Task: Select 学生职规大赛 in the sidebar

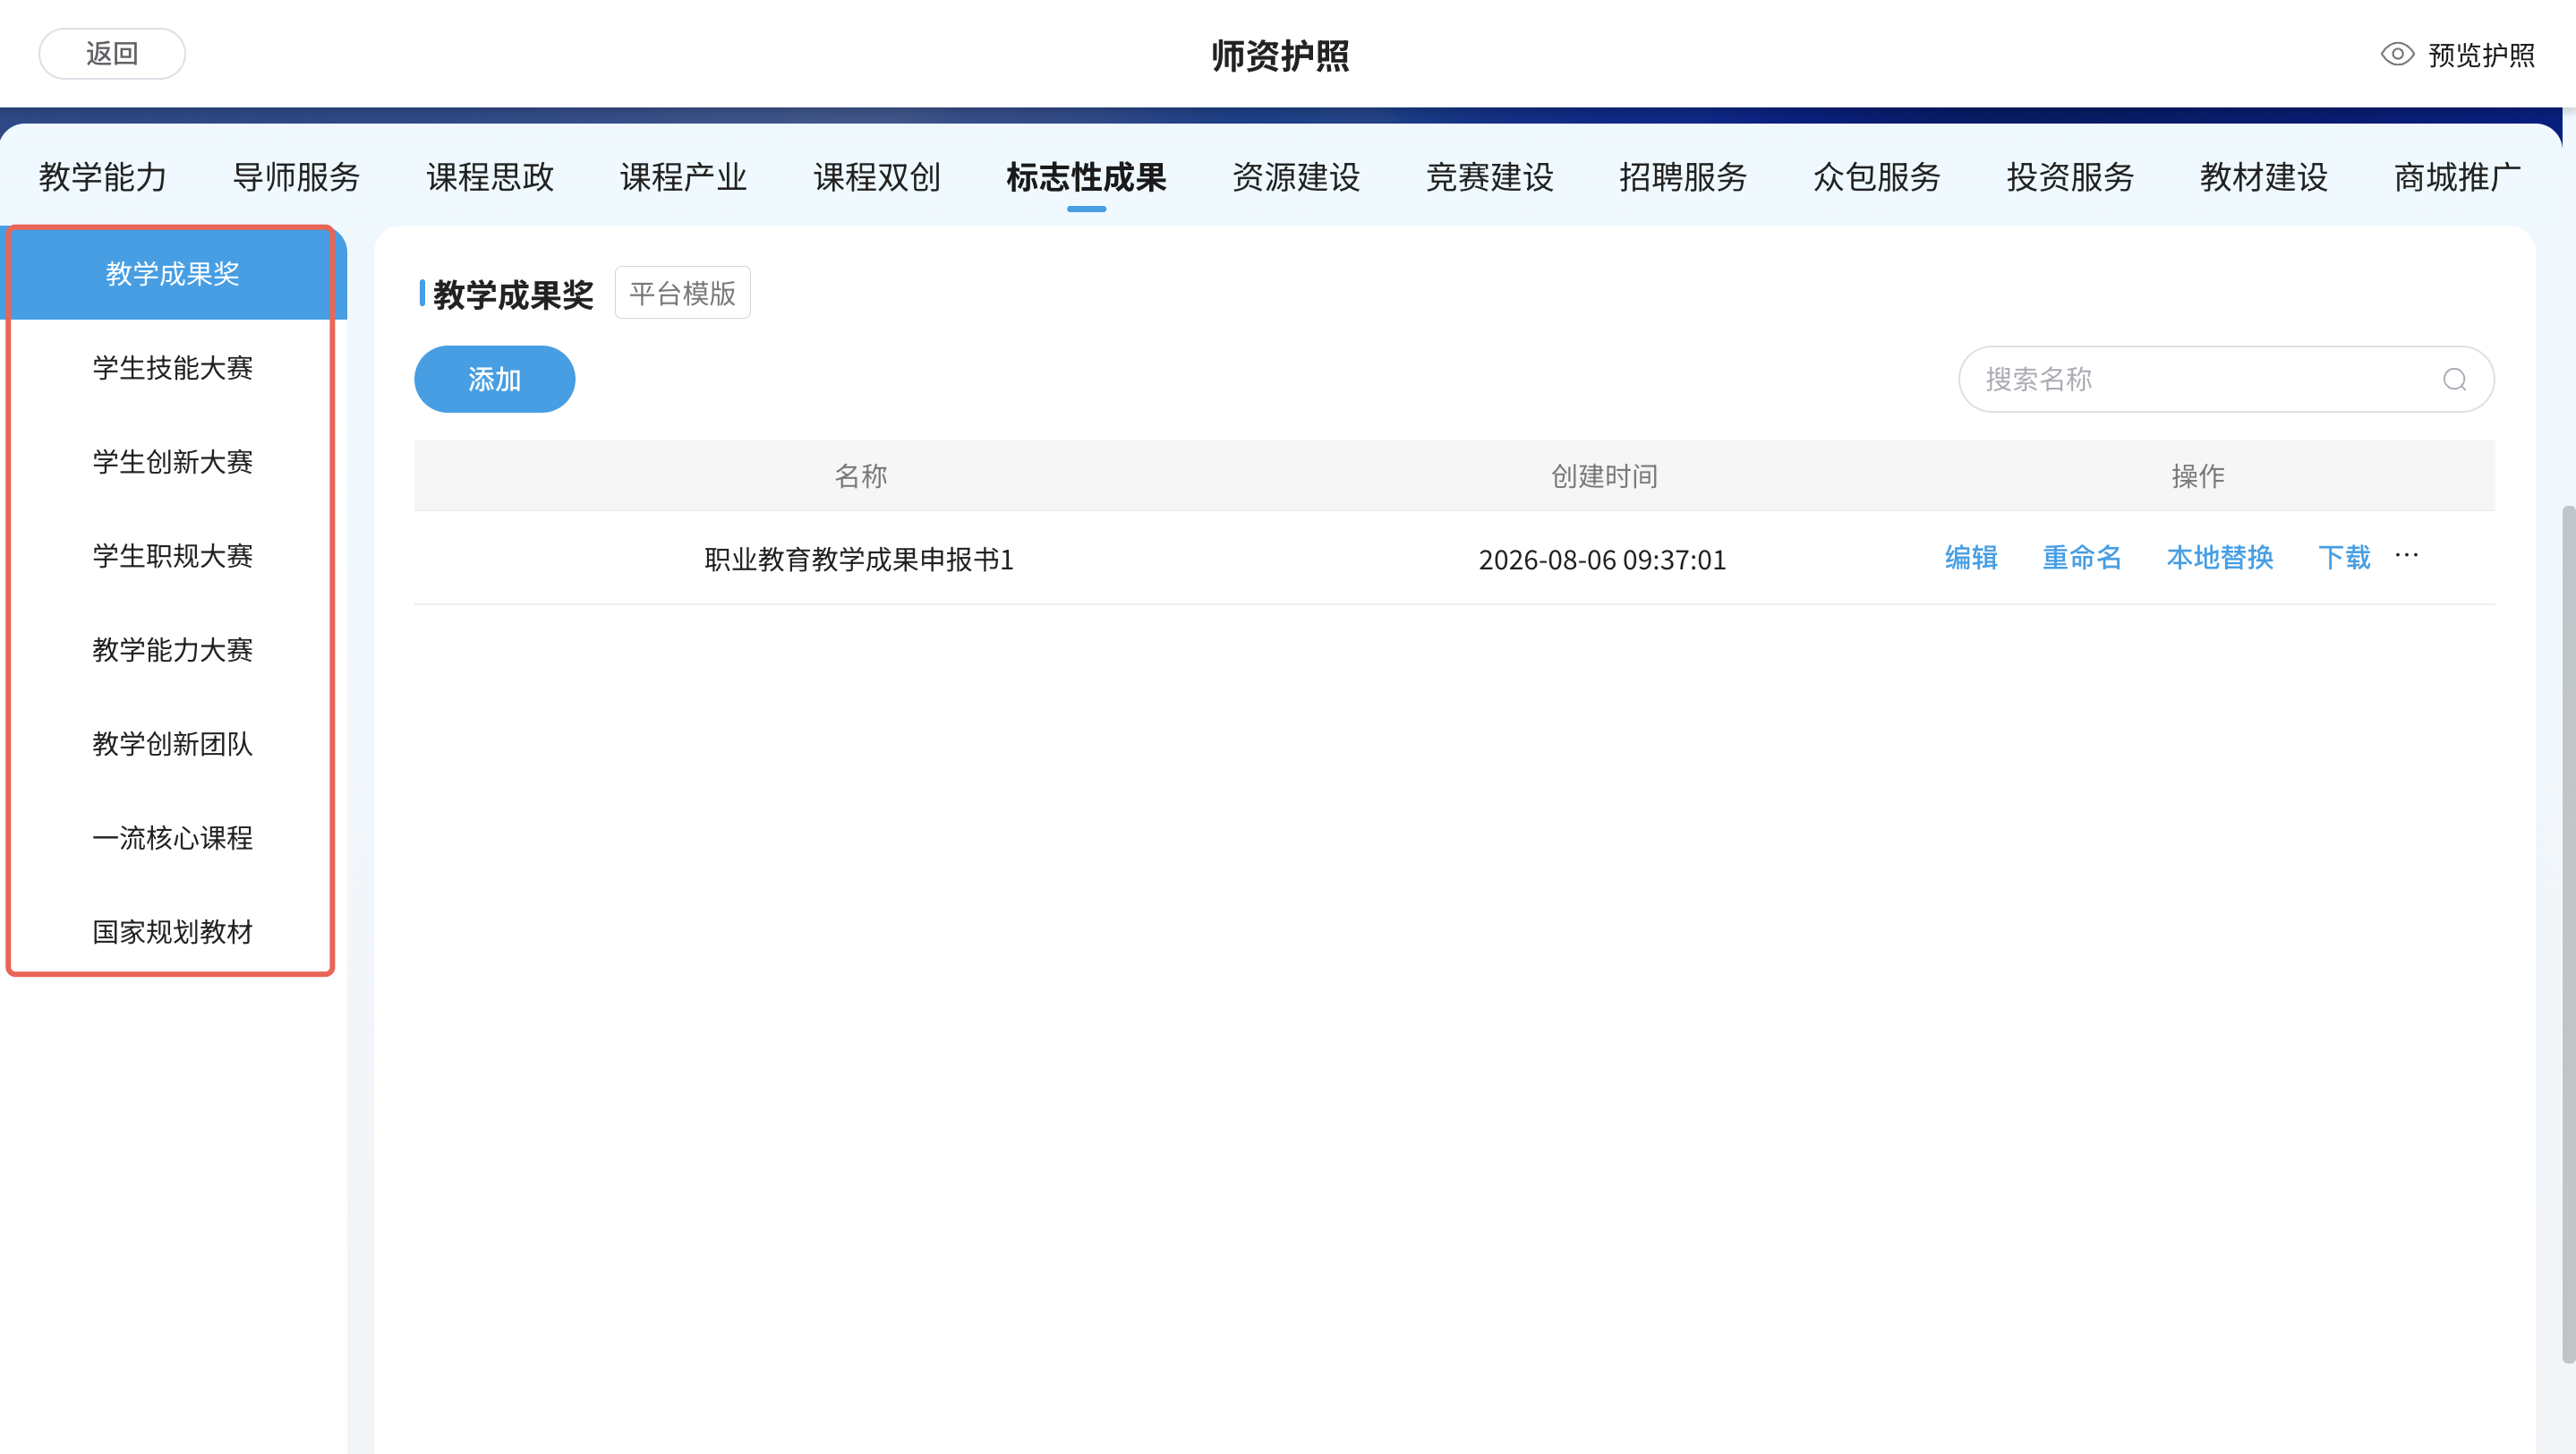Action: 173,555
